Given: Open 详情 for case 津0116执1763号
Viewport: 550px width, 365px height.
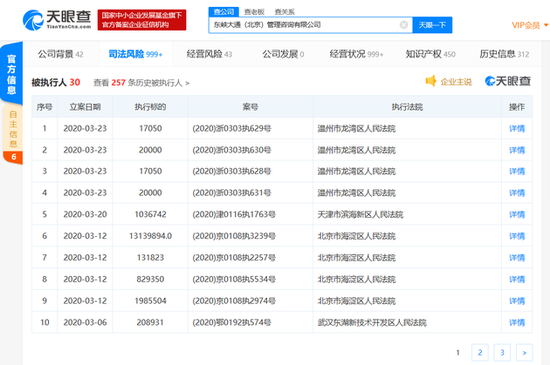Looking at the screenshot, I should click(x=517, y=215).
